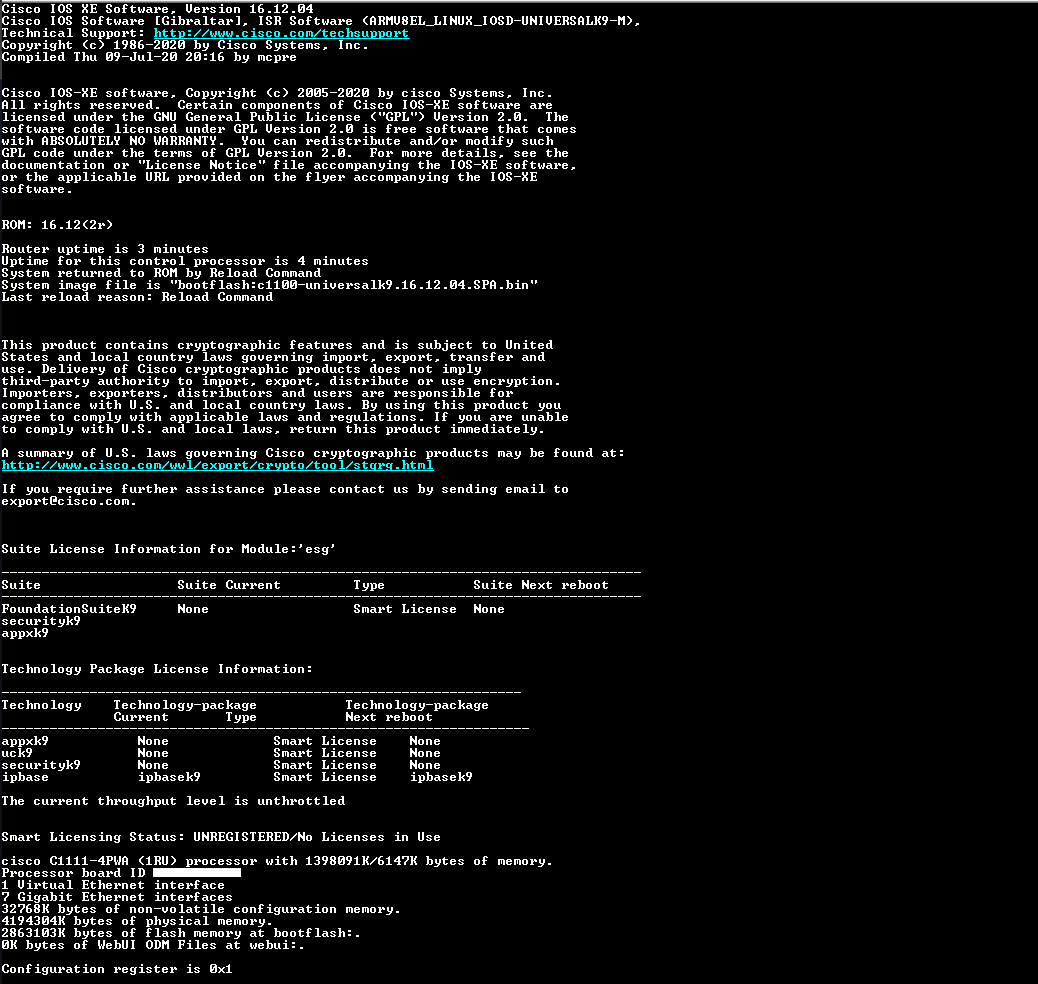The height and width of the screenshot is (984, 1038).
Task: Click the securityk9 row in technology table
Action: coord(237,765)
